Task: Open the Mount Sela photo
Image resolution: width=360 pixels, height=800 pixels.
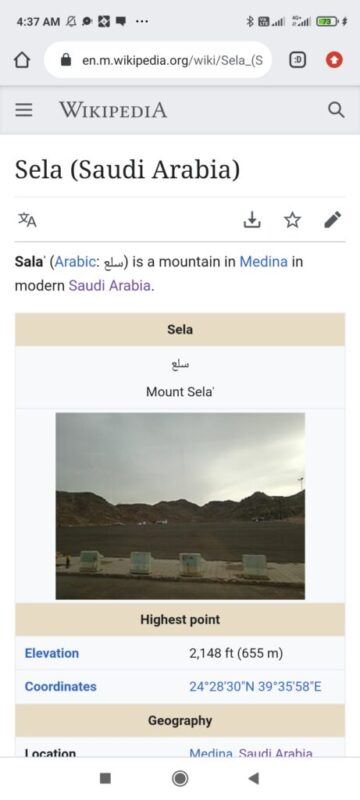Action: (180, 506)
